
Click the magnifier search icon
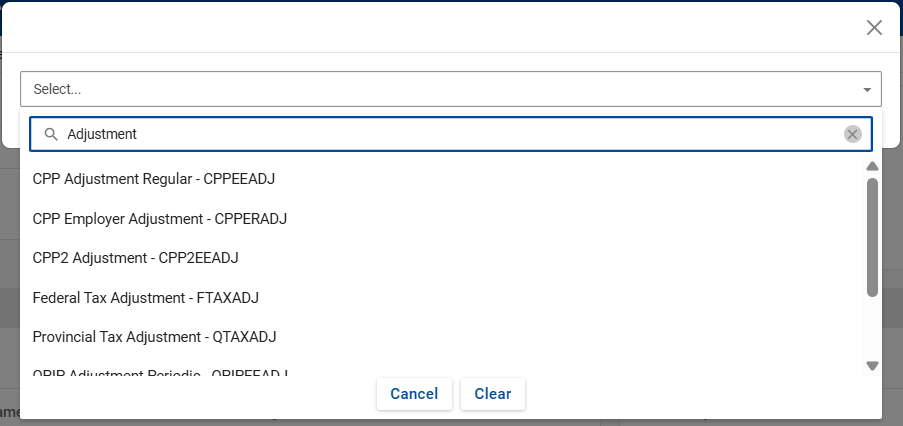pos(51,134)
